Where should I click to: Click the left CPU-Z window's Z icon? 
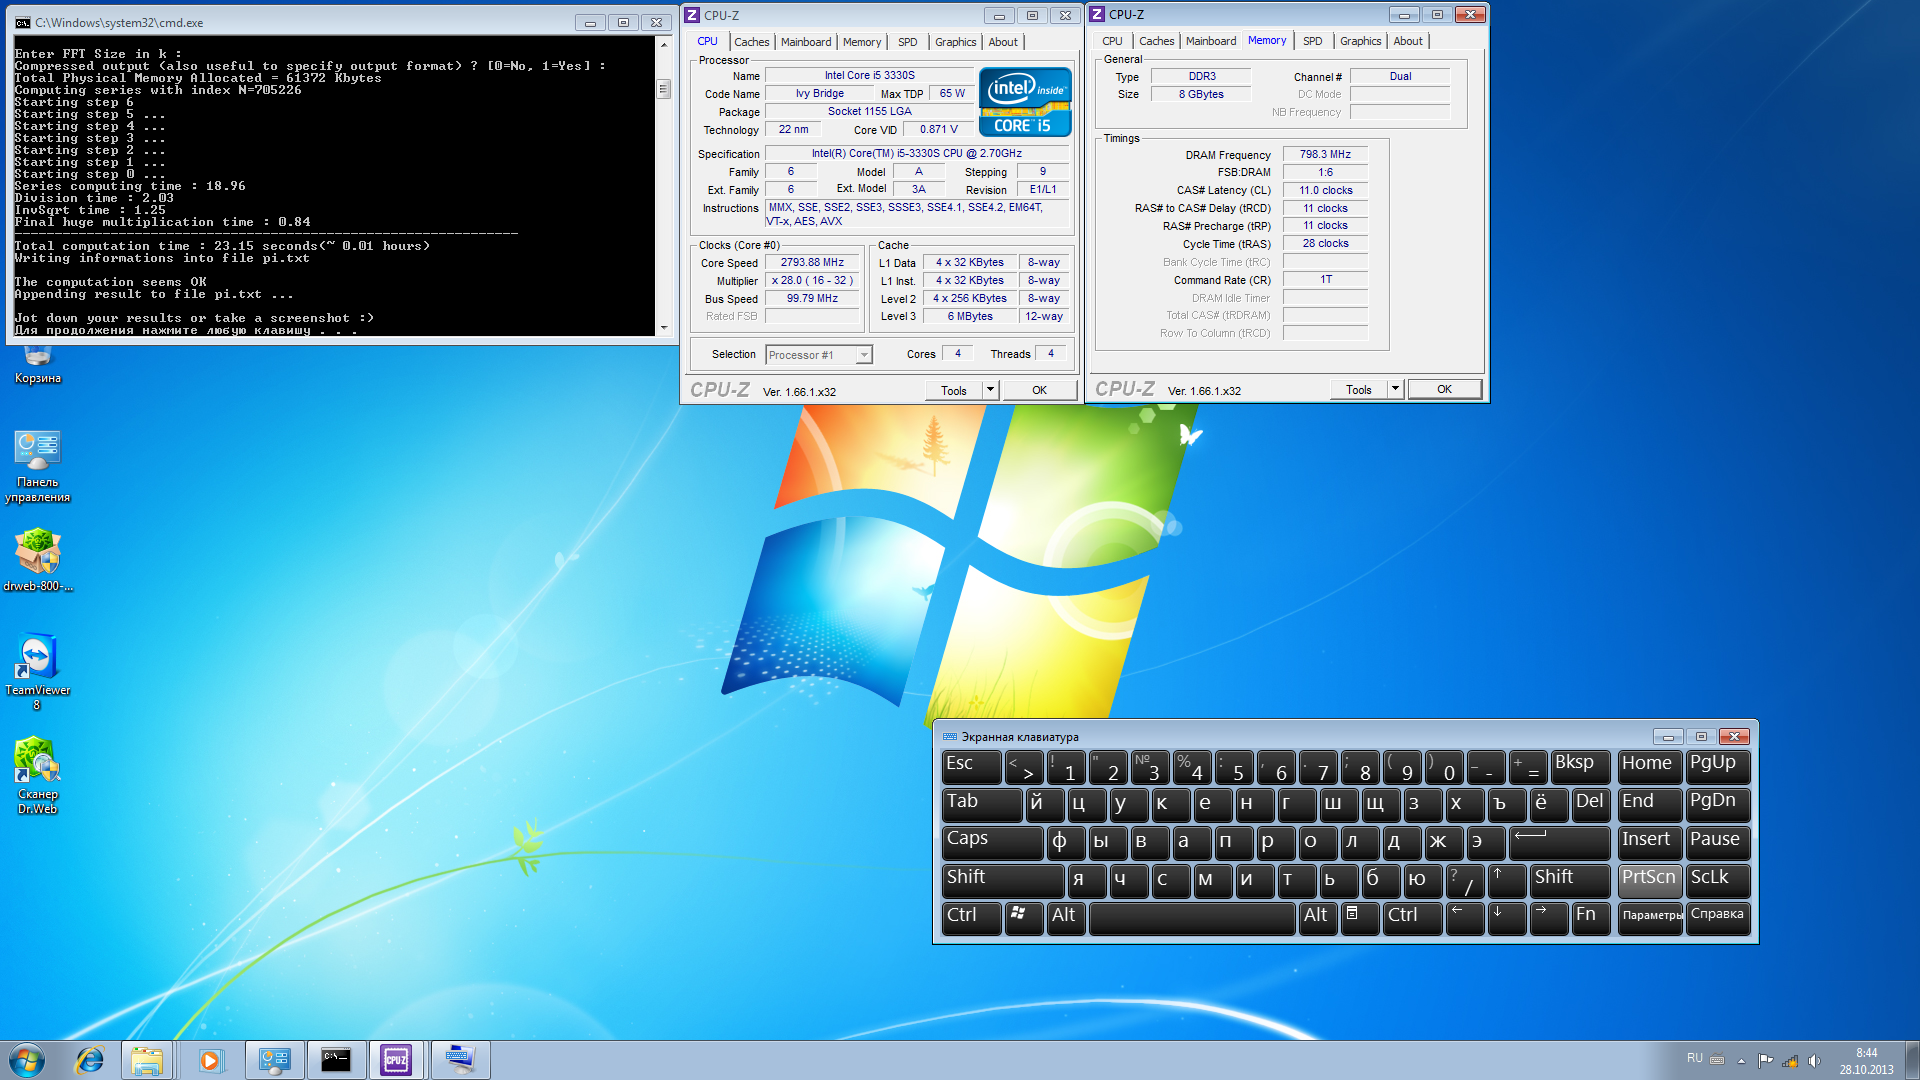tap(692, 15)
